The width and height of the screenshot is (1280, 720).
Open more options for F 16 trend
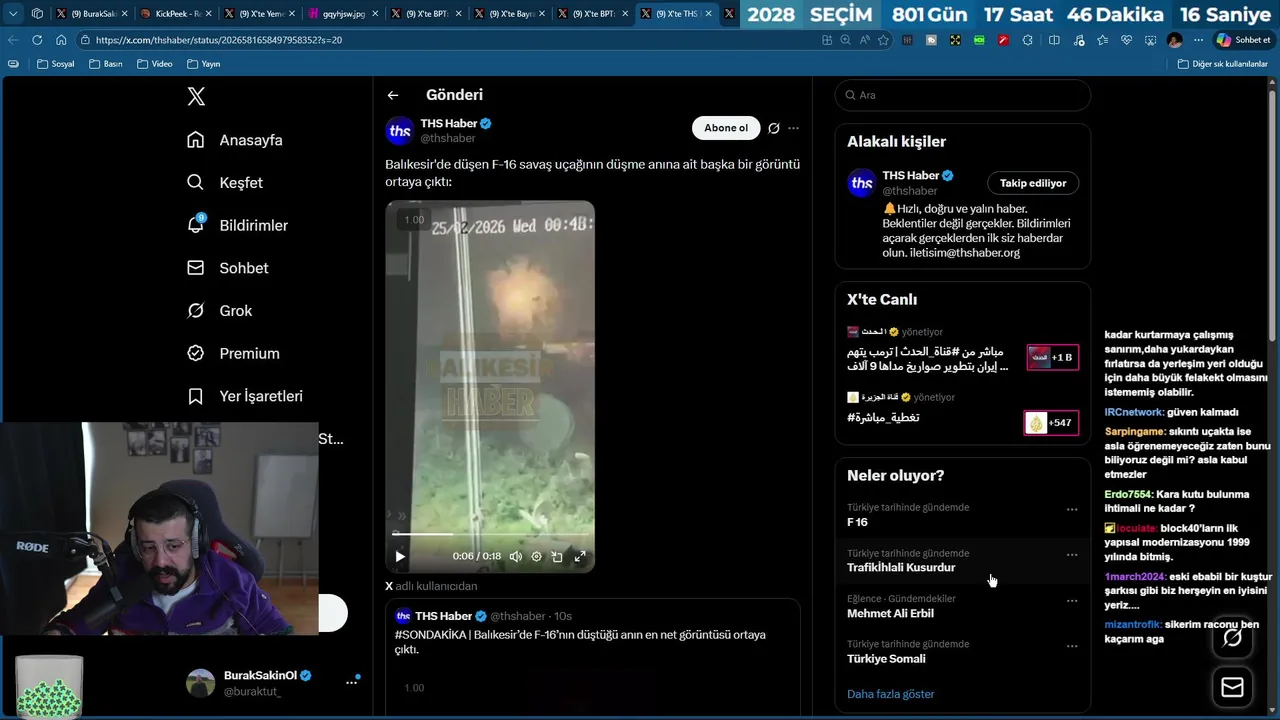click(1072, 509)
